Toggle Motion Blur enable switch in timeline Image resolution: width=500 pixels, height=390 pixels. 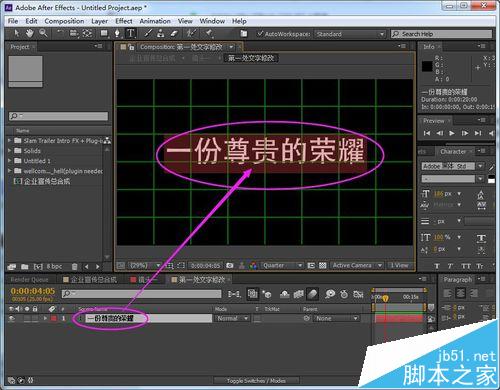[x=312, y=294]
